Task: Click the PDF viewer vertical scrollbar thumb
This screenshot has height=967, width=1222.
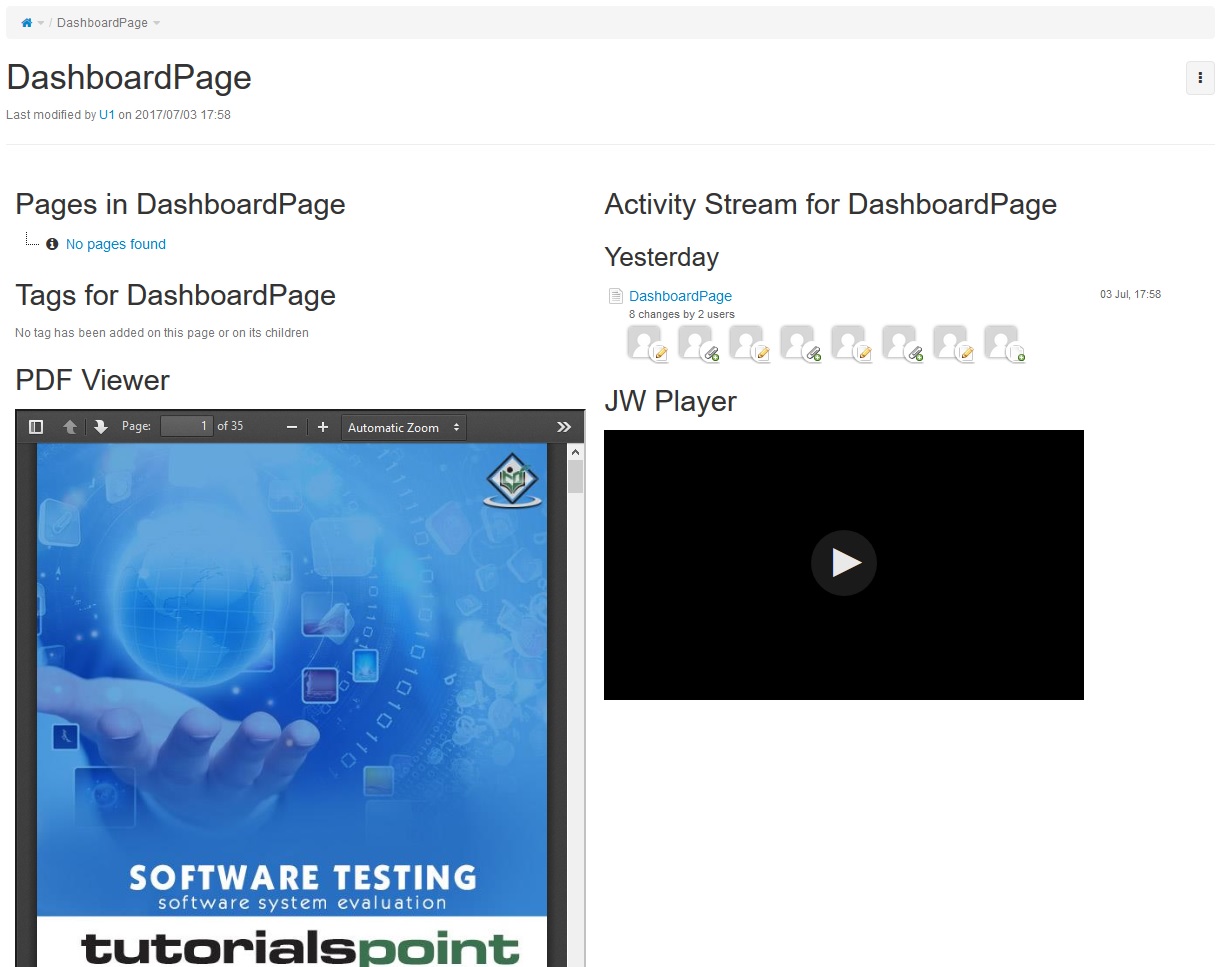Action: [575, 476]
